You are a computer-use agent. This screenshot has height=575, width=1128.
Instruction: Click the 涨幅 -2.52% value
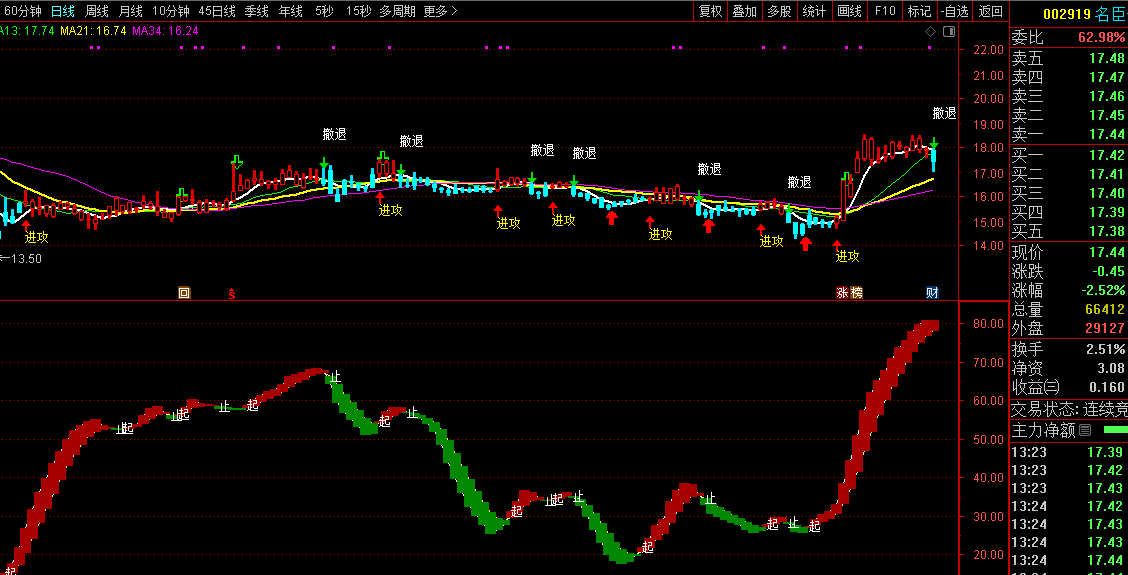pyautogui.click(x=1102, y=291)
